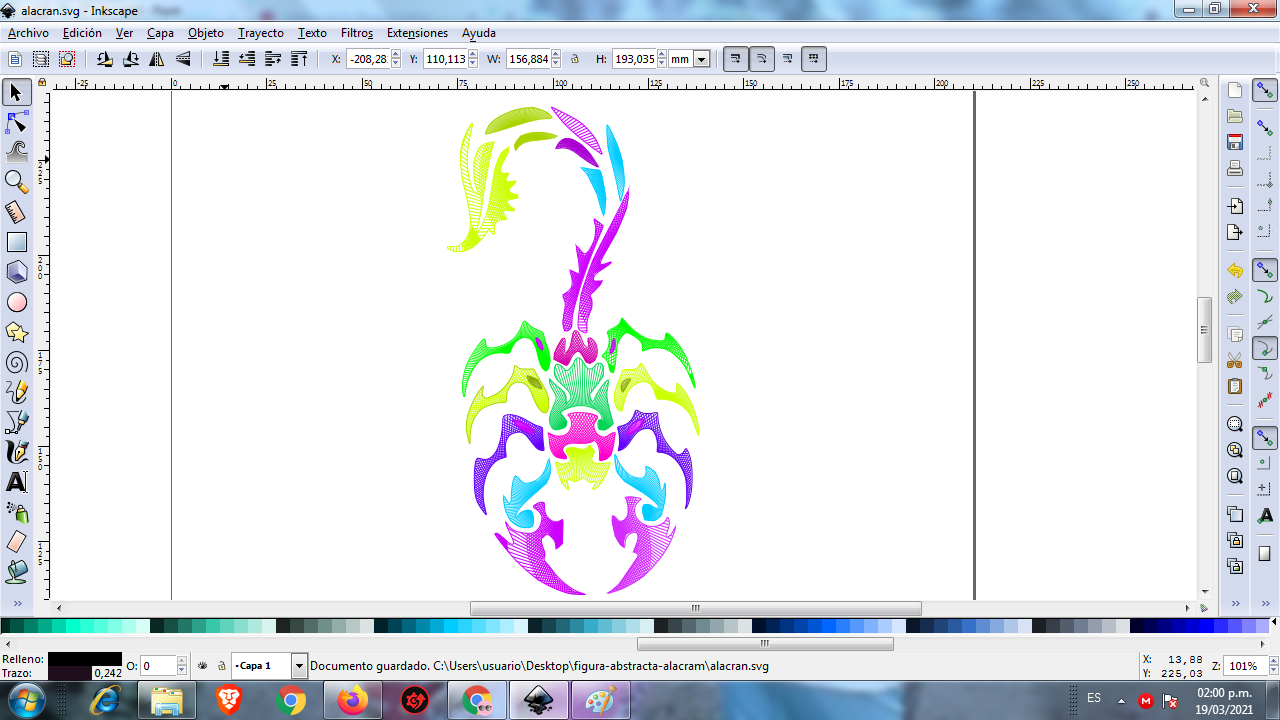
Task: Toggle current layer visibility eye
Action: 203,665
